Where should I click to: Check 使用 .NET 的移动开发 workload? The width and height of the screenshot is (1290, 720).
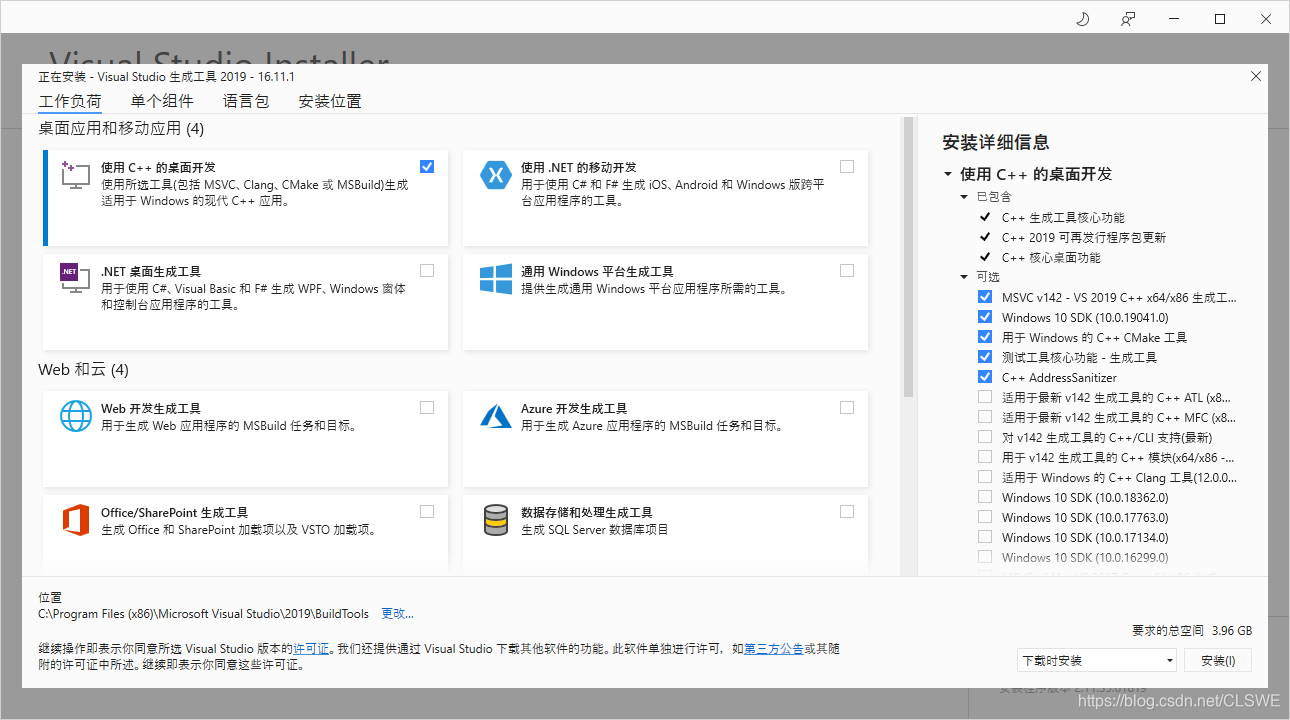(x=847, y=166)
